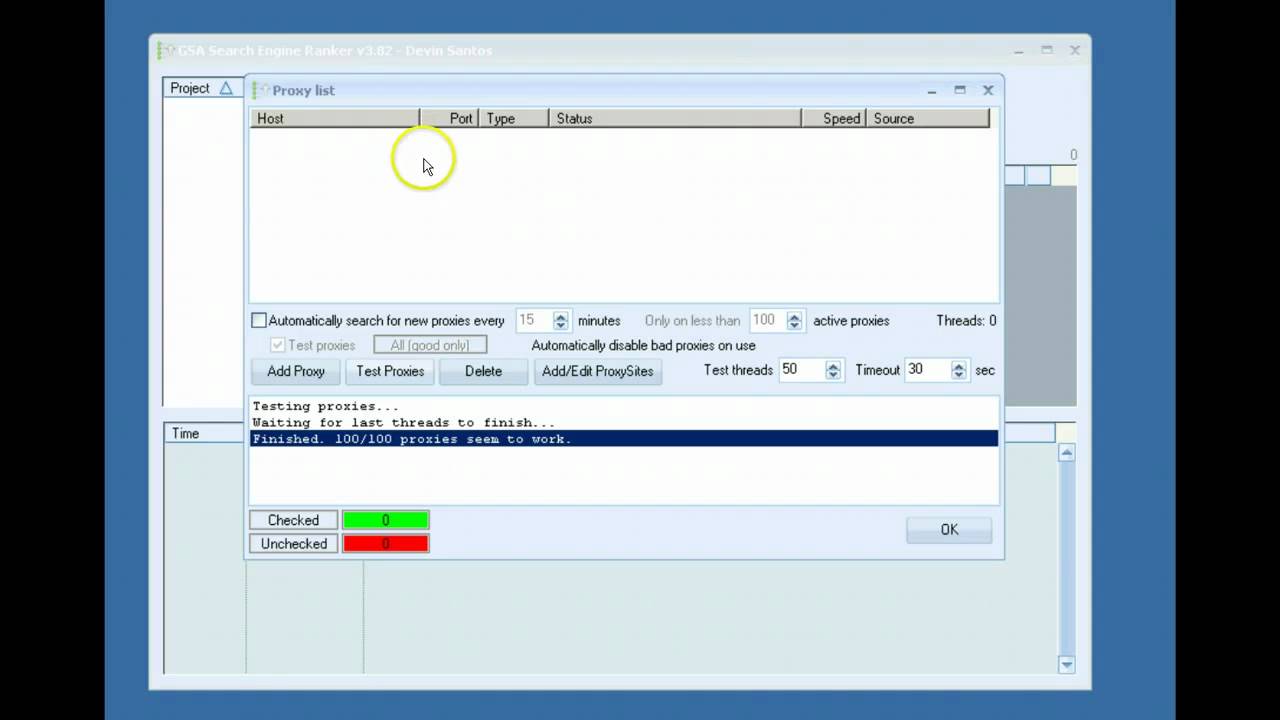Image resolution: width=1280 pixels, height=720 pixels.
Task: Adjust the minutes interval spinner arrows
Action: 561,321
